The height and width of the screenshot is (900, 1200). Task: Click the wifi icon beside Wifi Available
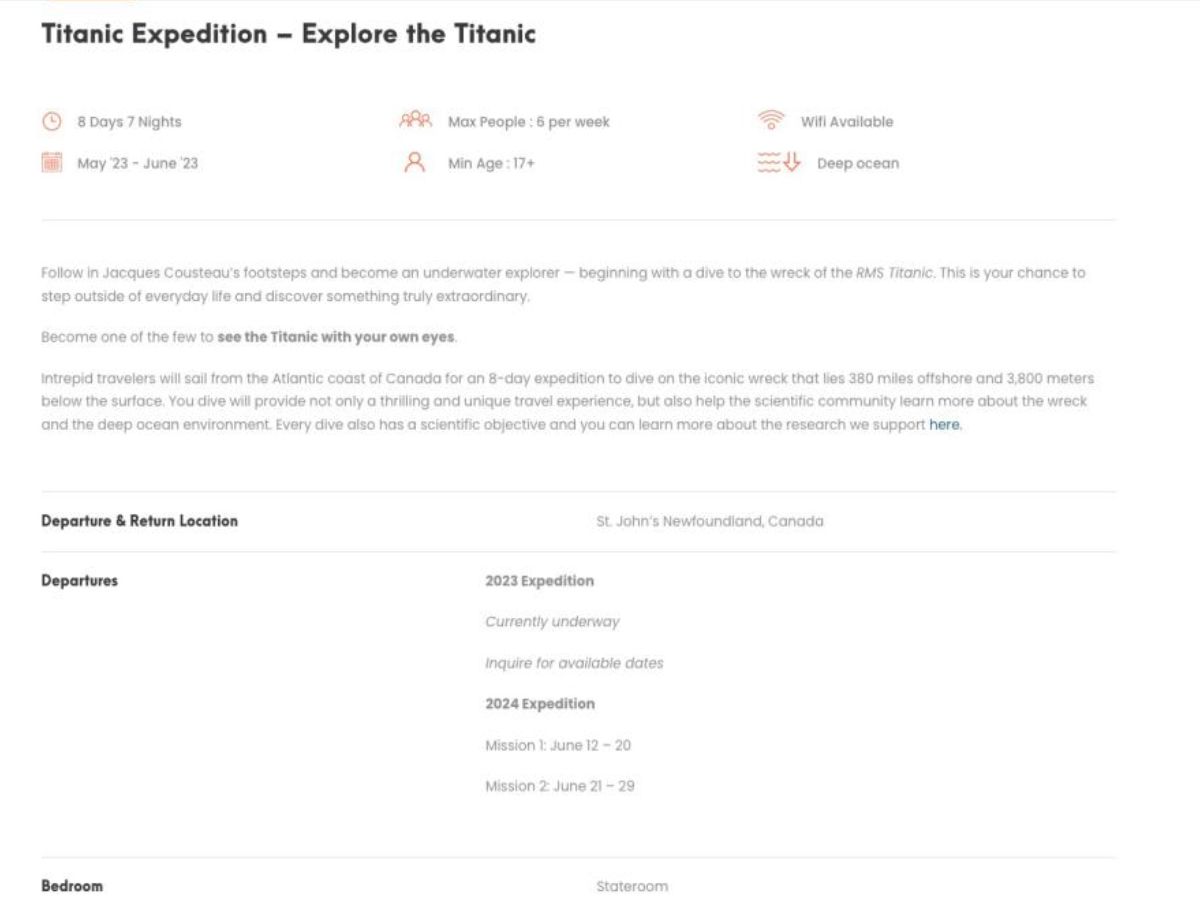pos(771,121)
